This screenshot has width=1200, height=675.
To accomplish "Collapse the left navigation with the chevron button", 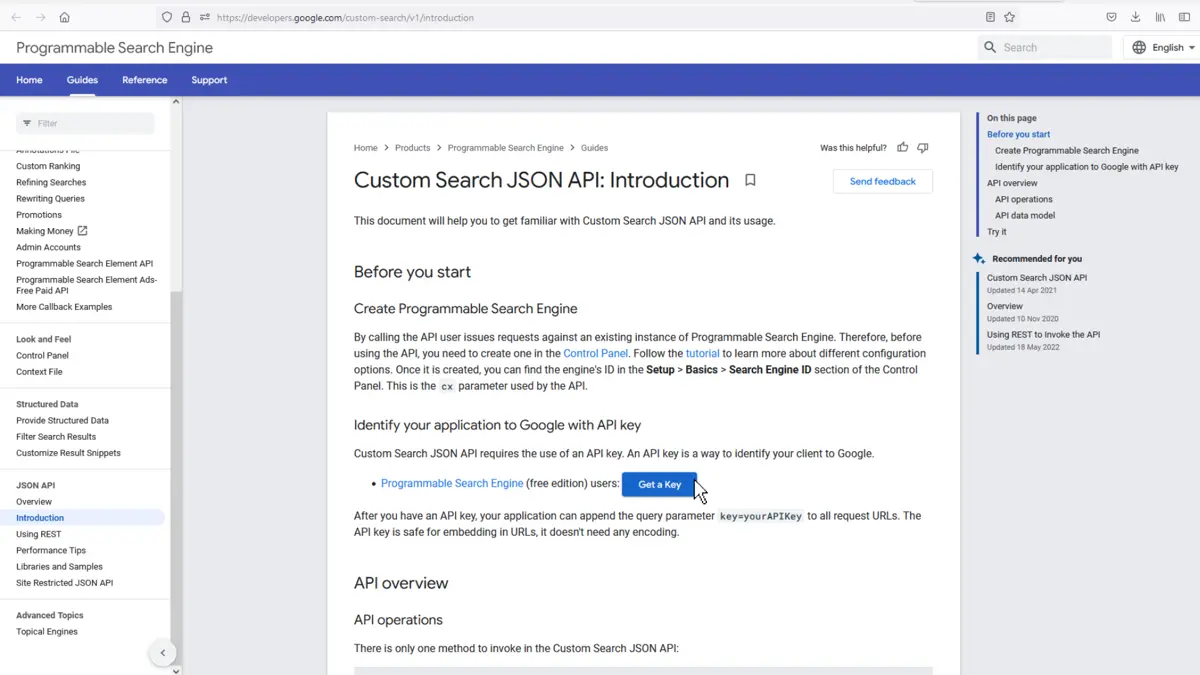I will point(163,653).
